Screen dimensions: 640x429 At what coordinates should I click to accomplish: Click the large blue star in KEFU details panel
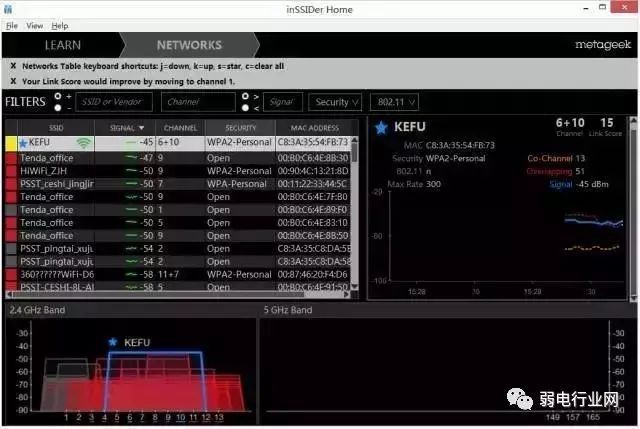(381, 128)
